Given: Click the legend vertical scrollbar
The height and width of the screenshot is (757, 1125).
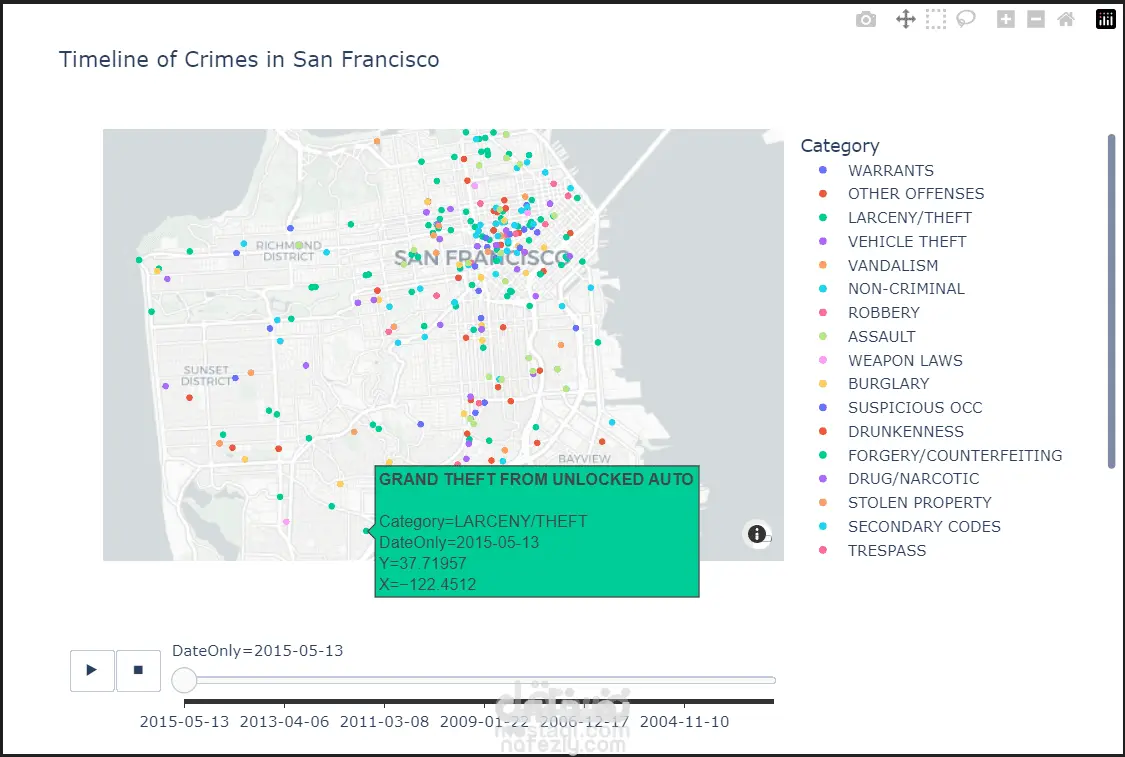Looking at the screenshot, I should coord(1111,300).
